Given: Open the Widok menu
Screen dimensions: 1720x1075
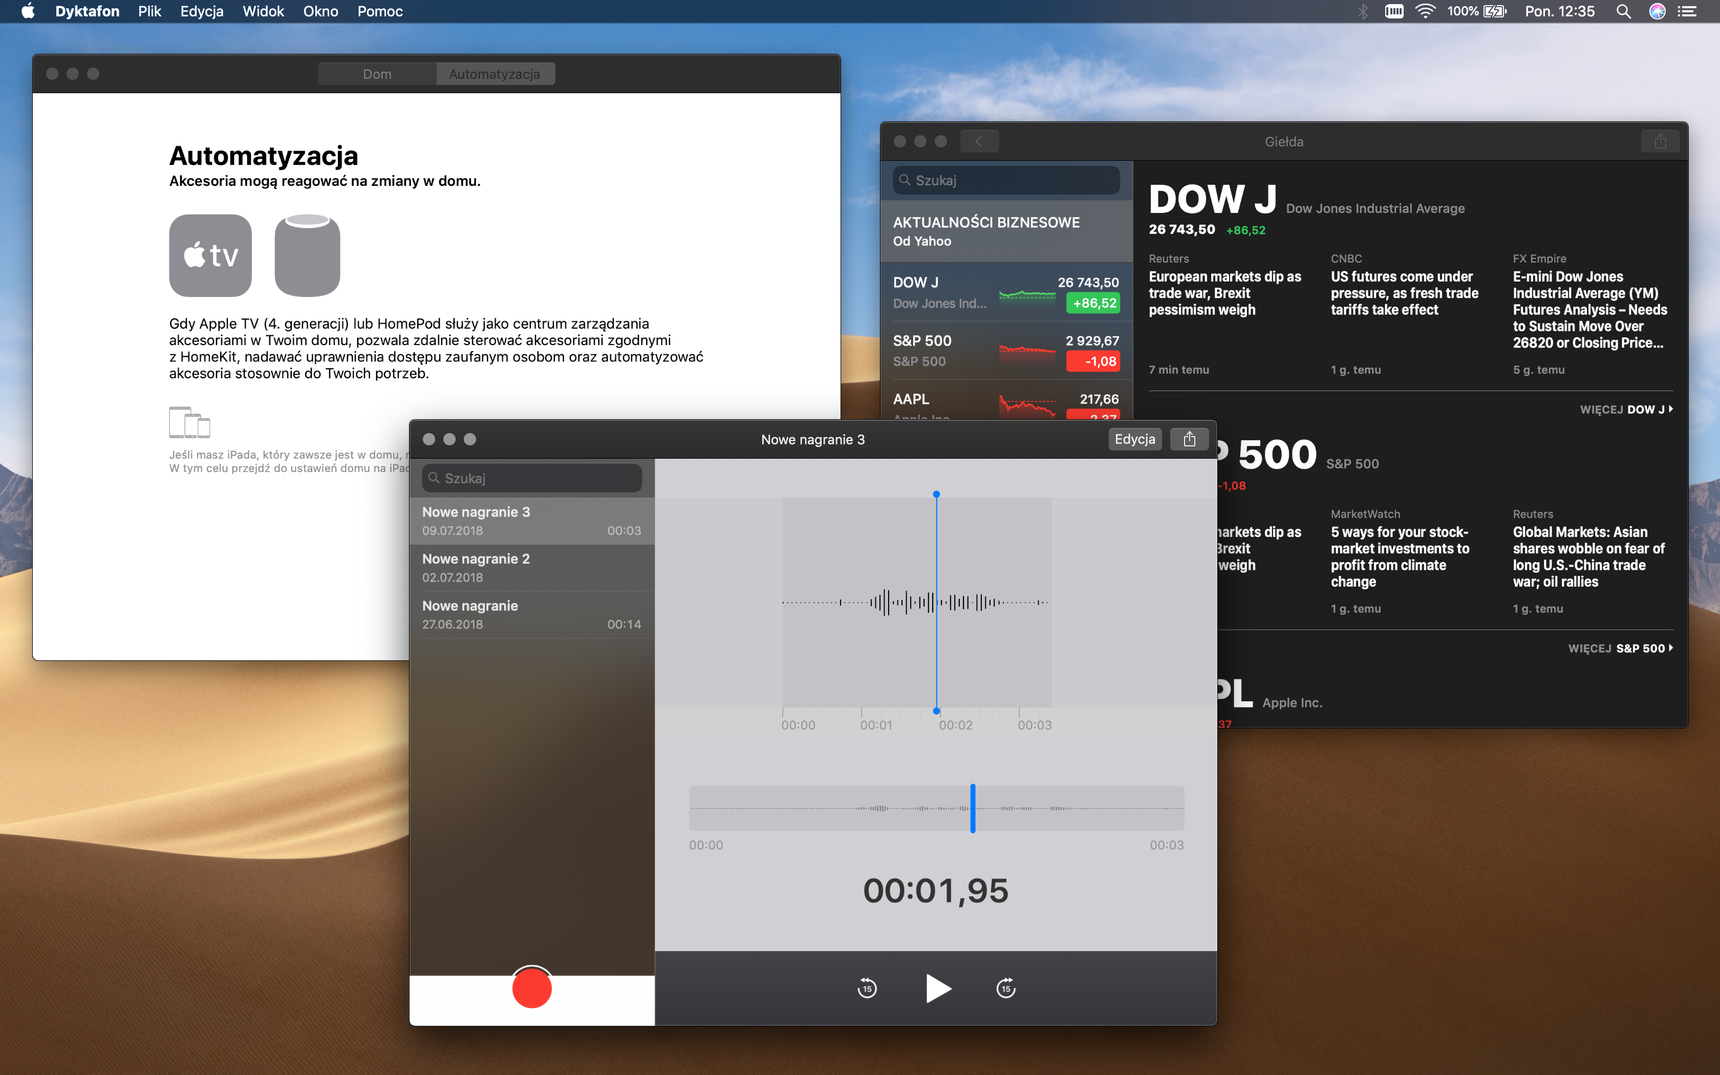Looking at the screenshot, I should 263,11.
